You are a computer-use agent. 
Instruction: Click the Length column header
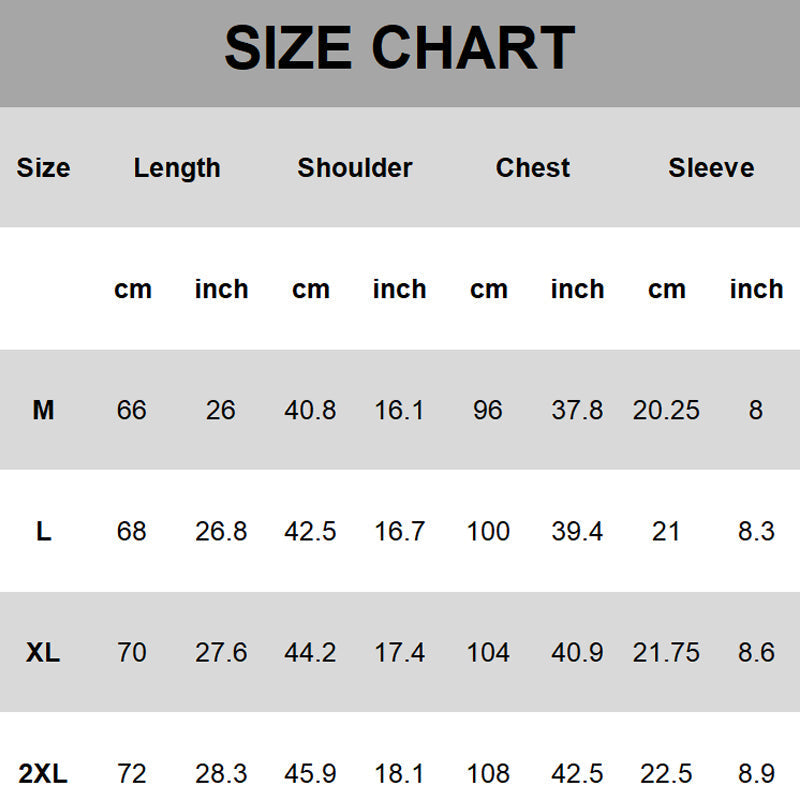(x=177, y=168)
